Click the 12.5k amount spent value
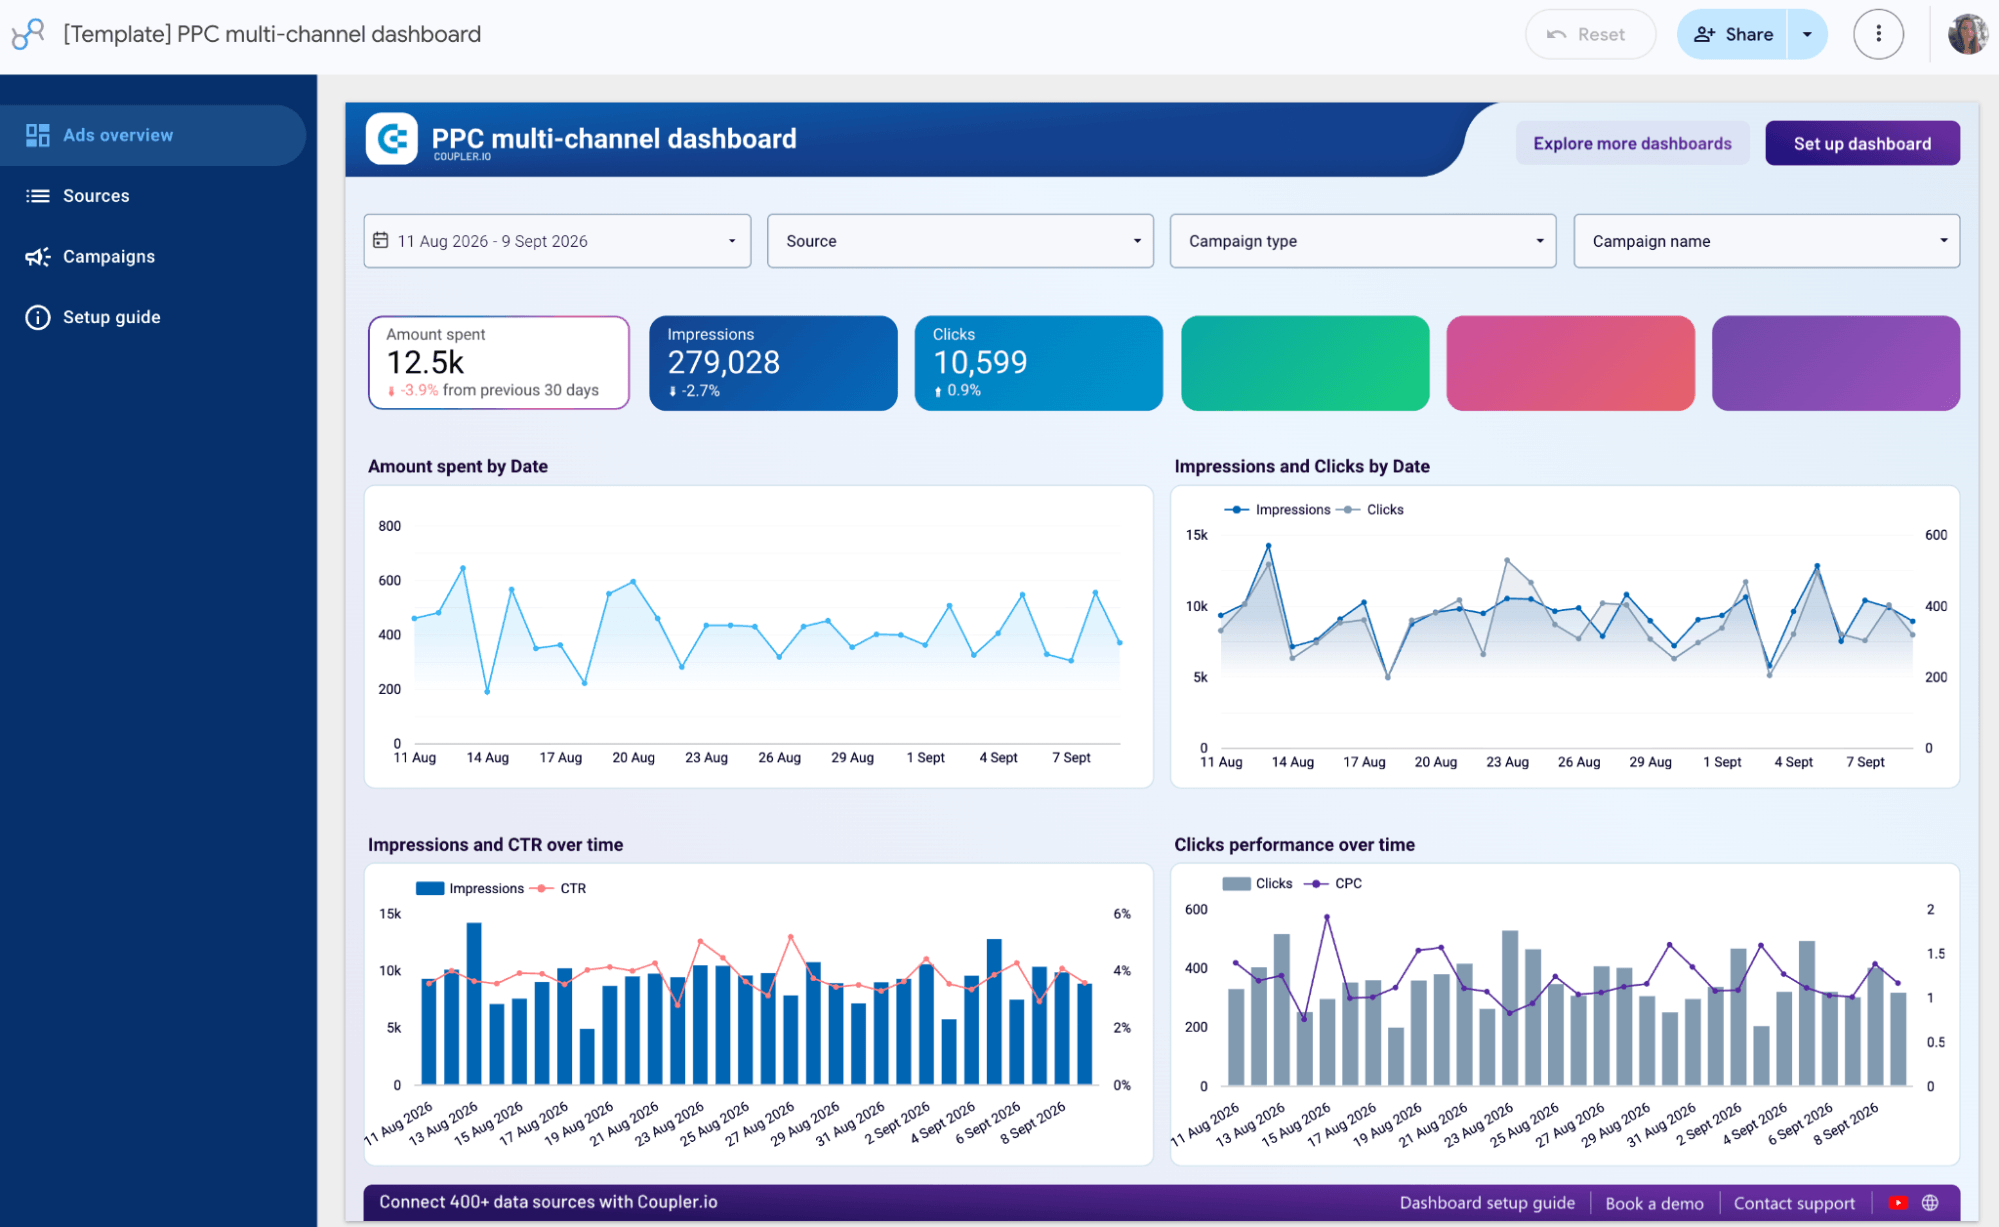The width and height of the screenshot is (1999, 1227). 425,362
